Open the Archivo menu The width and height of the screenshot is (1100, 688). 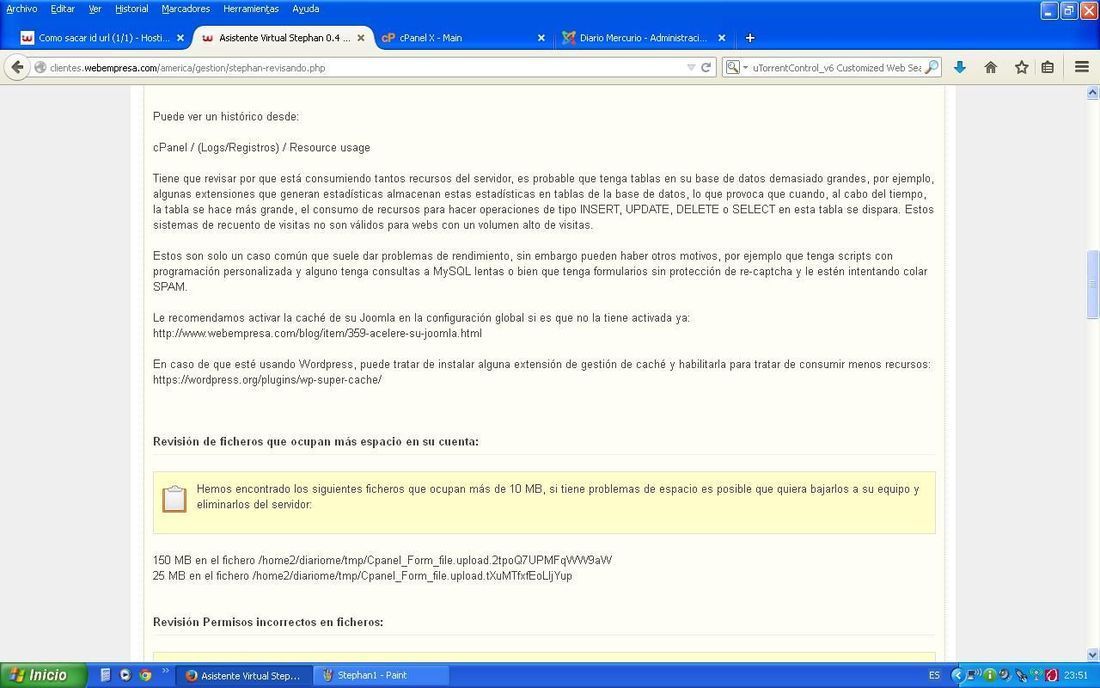[22, 8]
